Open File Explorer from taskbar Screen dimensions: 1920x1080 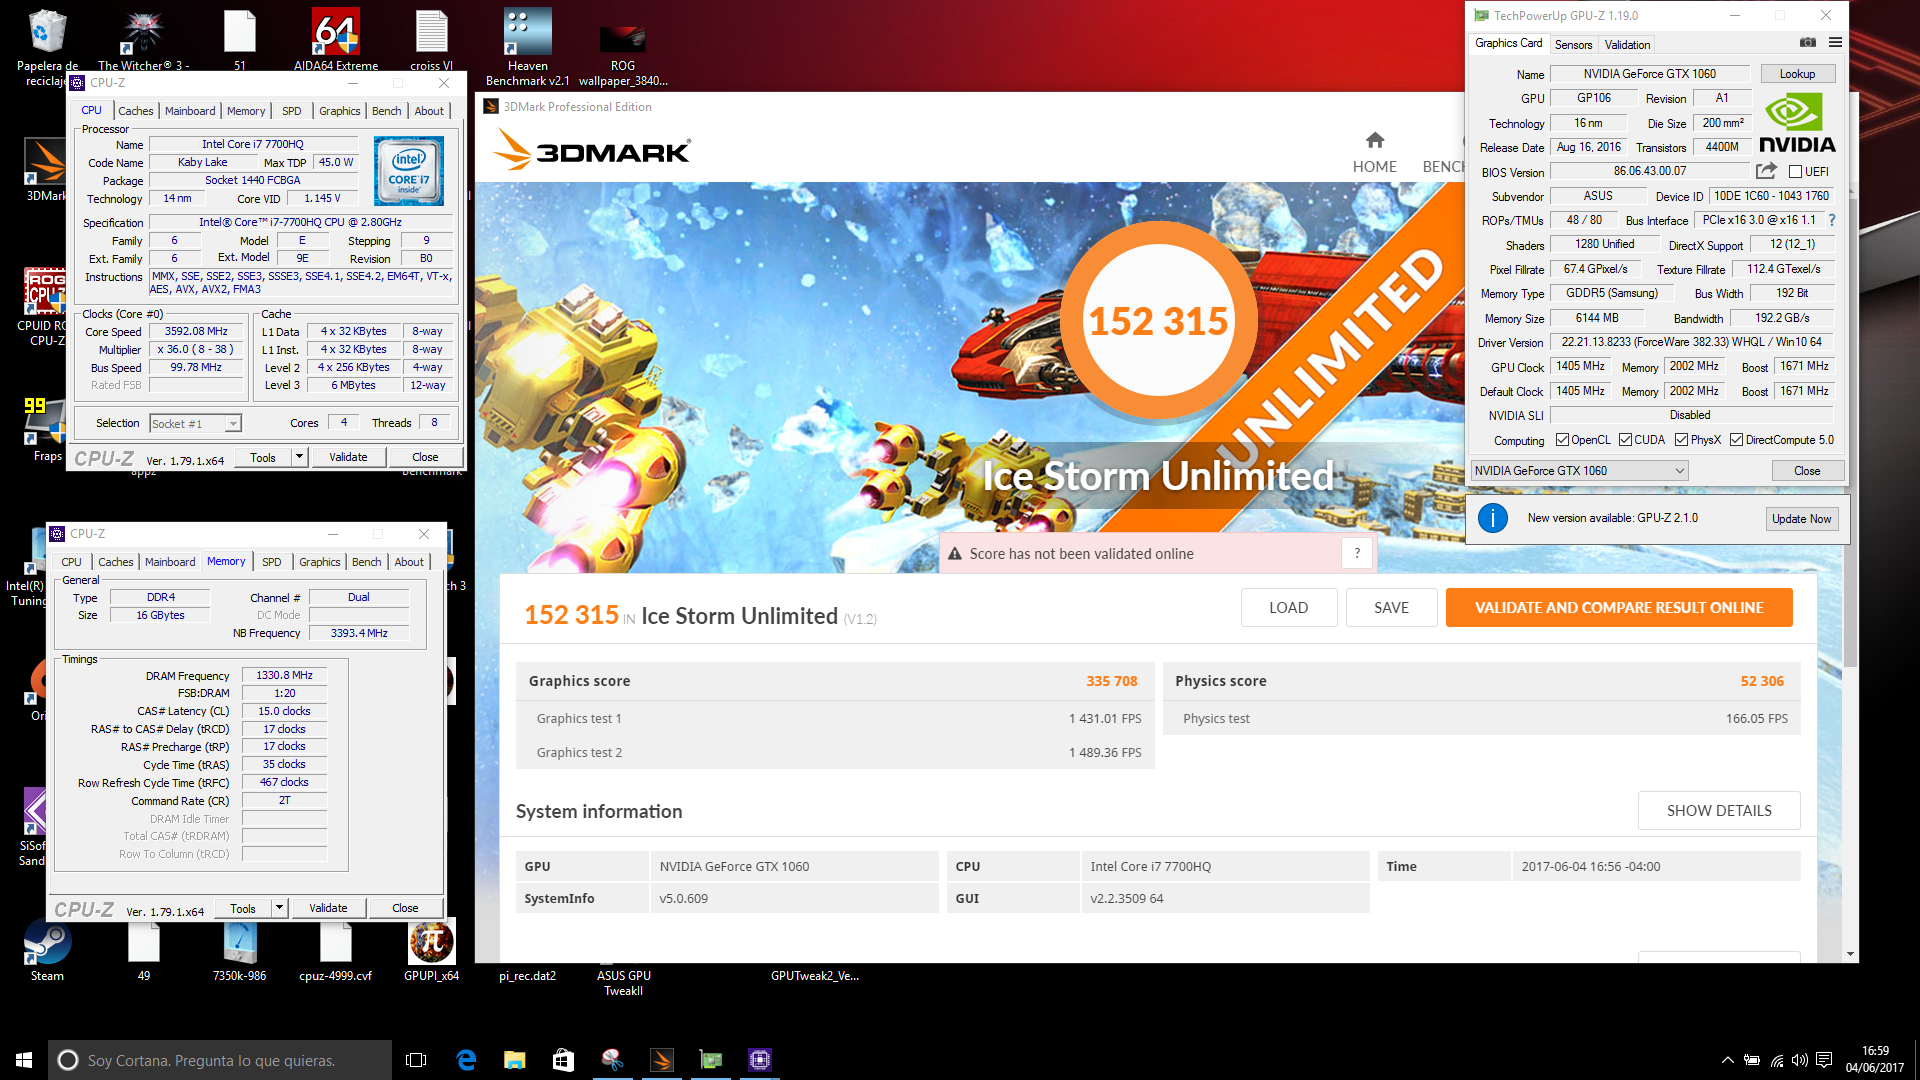coord(514,1060)
